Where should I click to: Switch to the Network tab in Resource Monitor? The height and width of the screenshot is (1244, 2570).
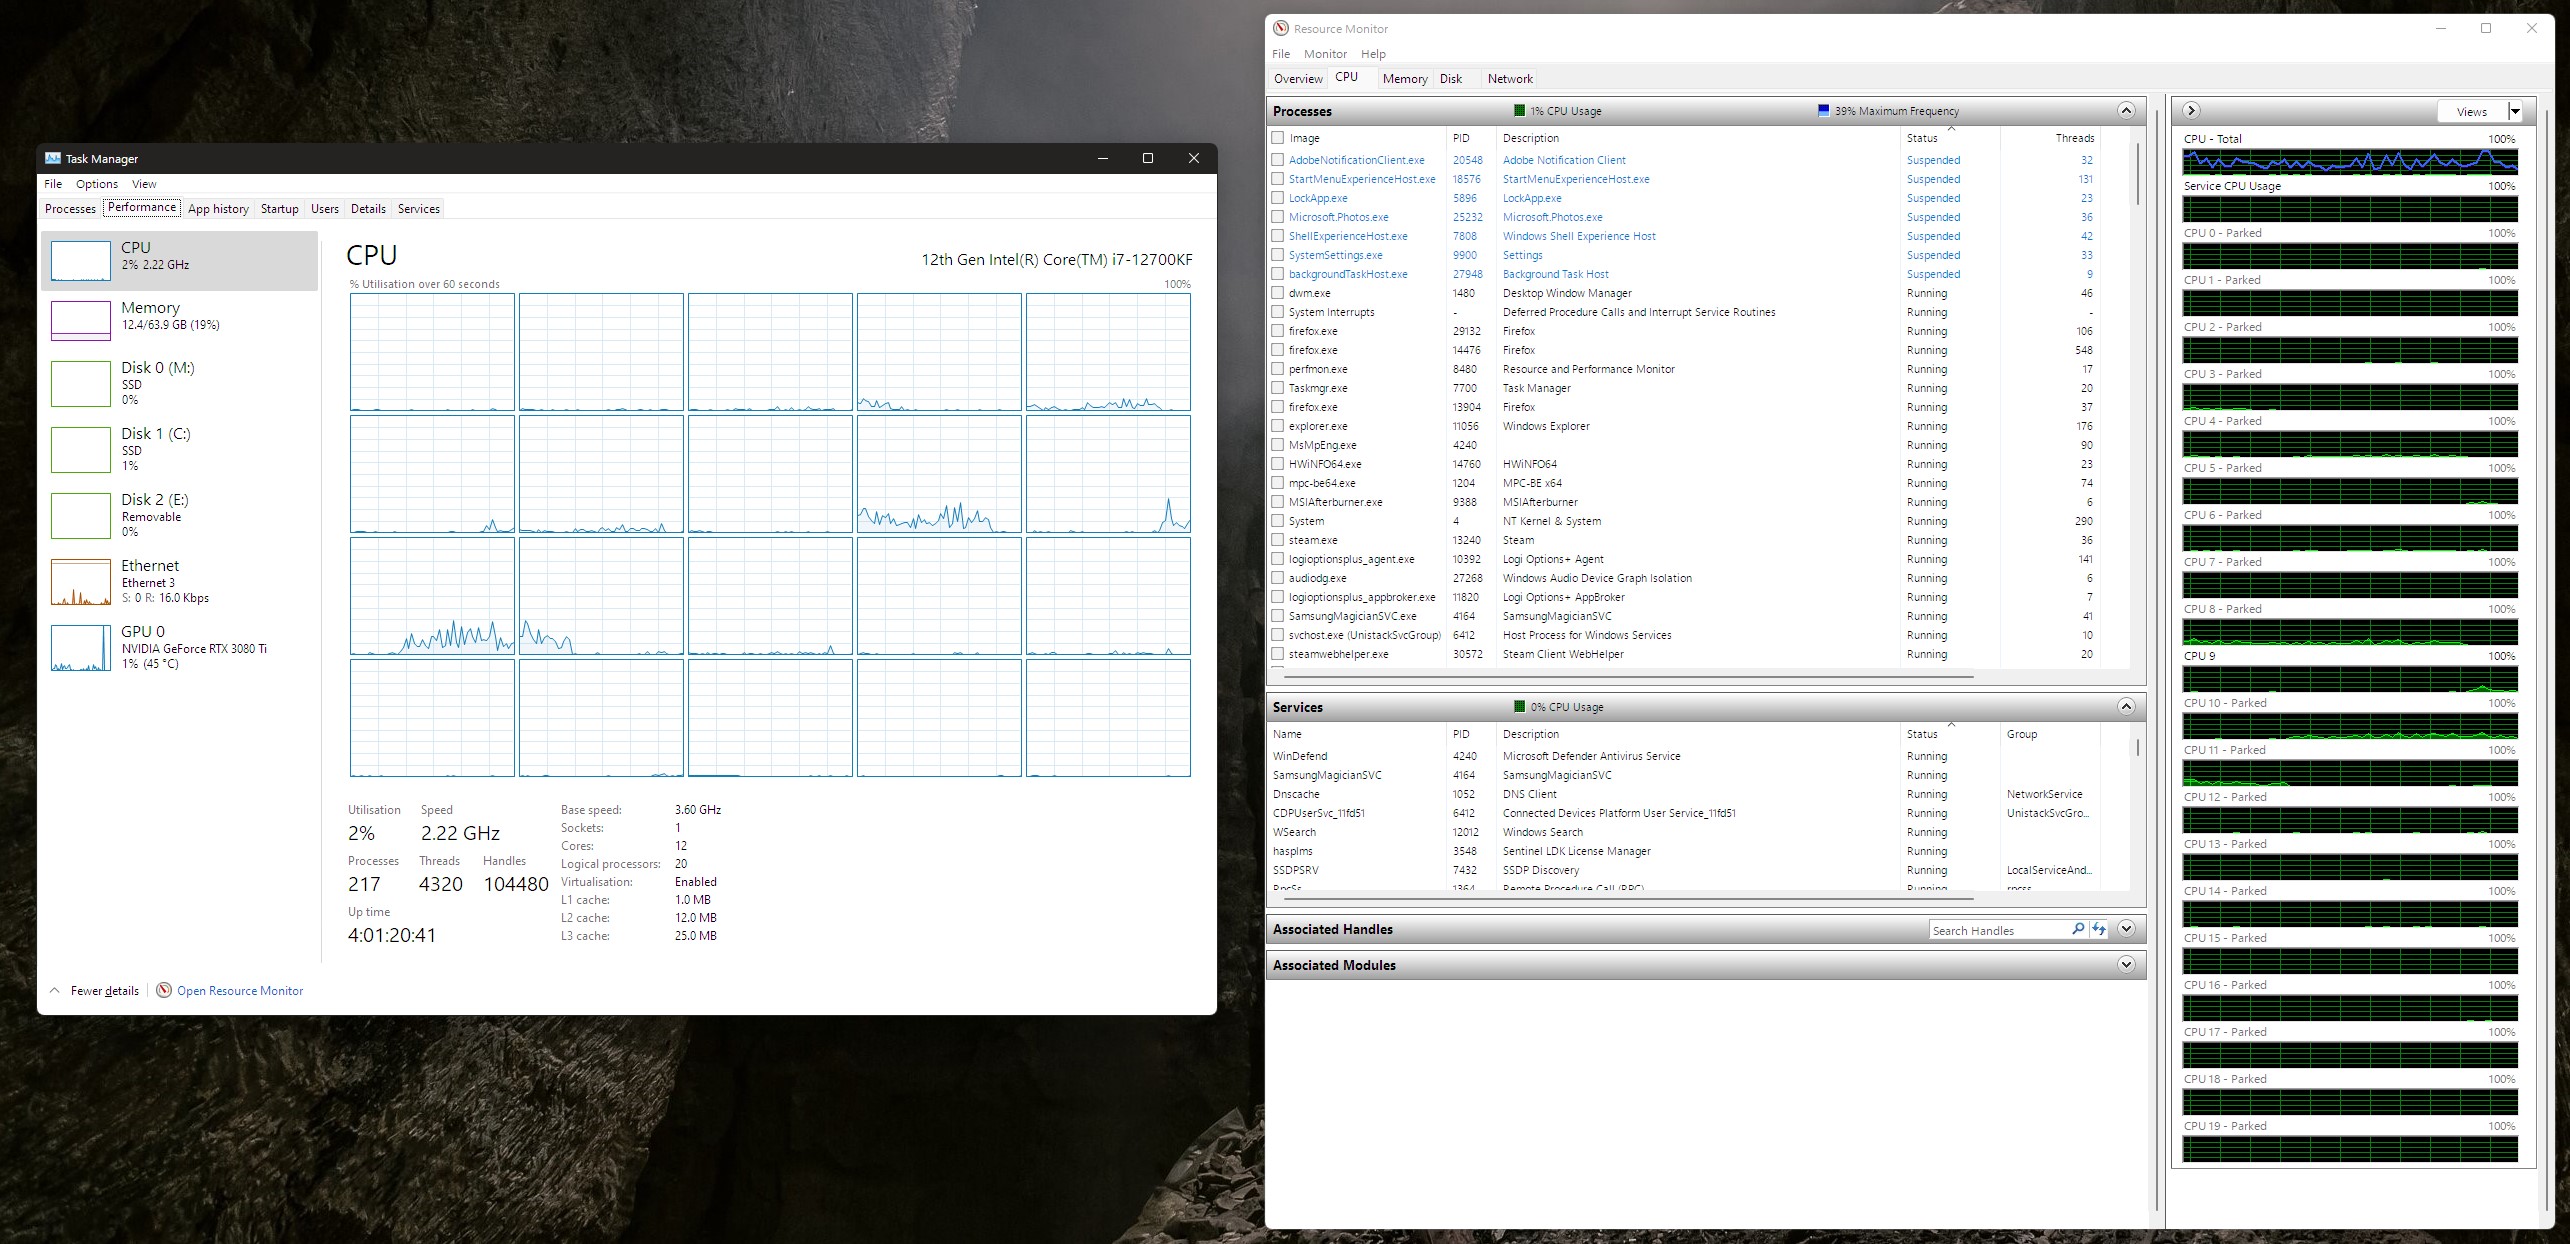point(1510,79)
